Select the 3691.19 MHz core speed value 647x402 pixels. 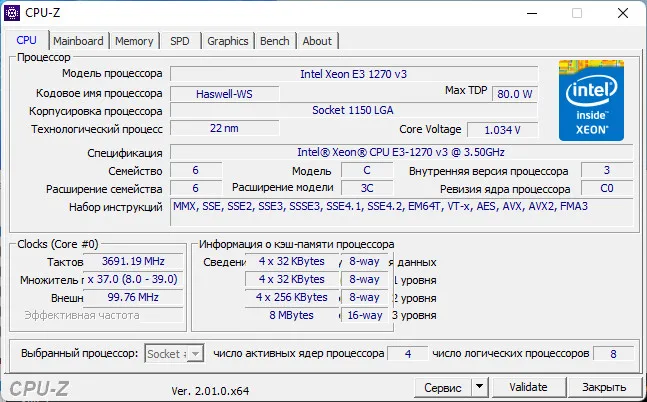coord(133,261)
